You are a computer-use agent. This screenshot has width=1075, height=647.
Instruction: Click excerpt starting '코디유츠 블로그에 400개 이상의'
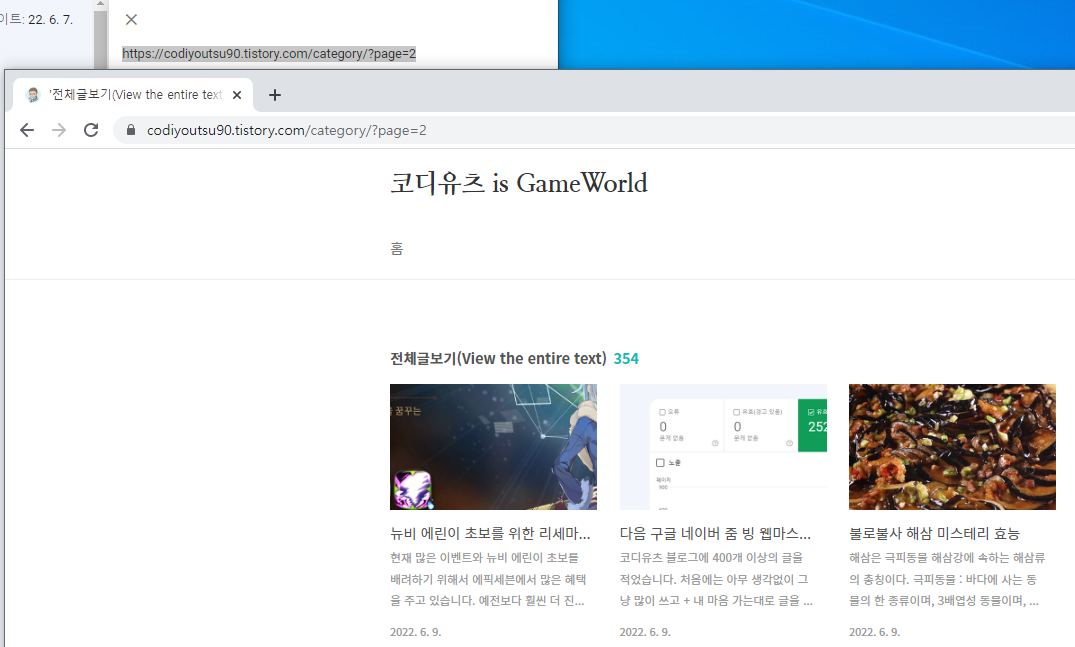(x=716, y=579)
